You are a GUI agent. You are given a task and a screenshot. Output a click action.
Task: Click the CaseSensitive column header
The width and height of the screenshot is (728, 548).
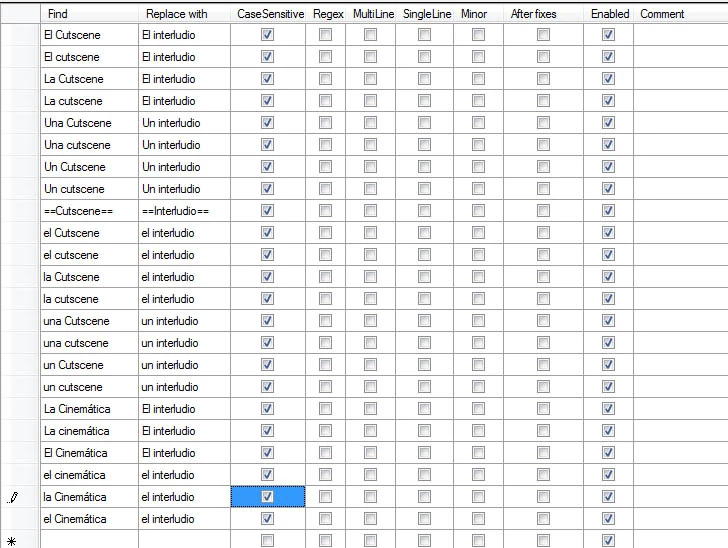(270, 14)
